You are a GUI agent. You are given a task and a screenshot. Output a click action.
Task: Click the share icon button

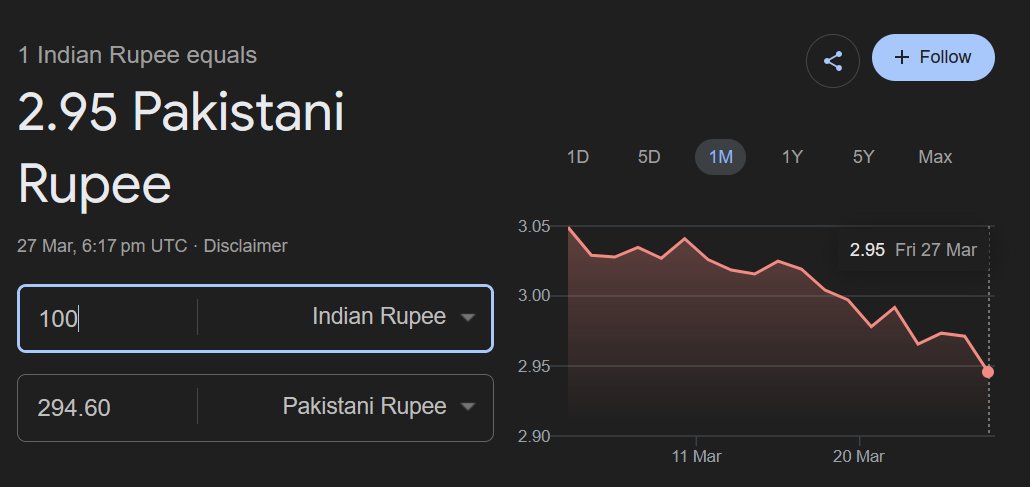[833, 60]
